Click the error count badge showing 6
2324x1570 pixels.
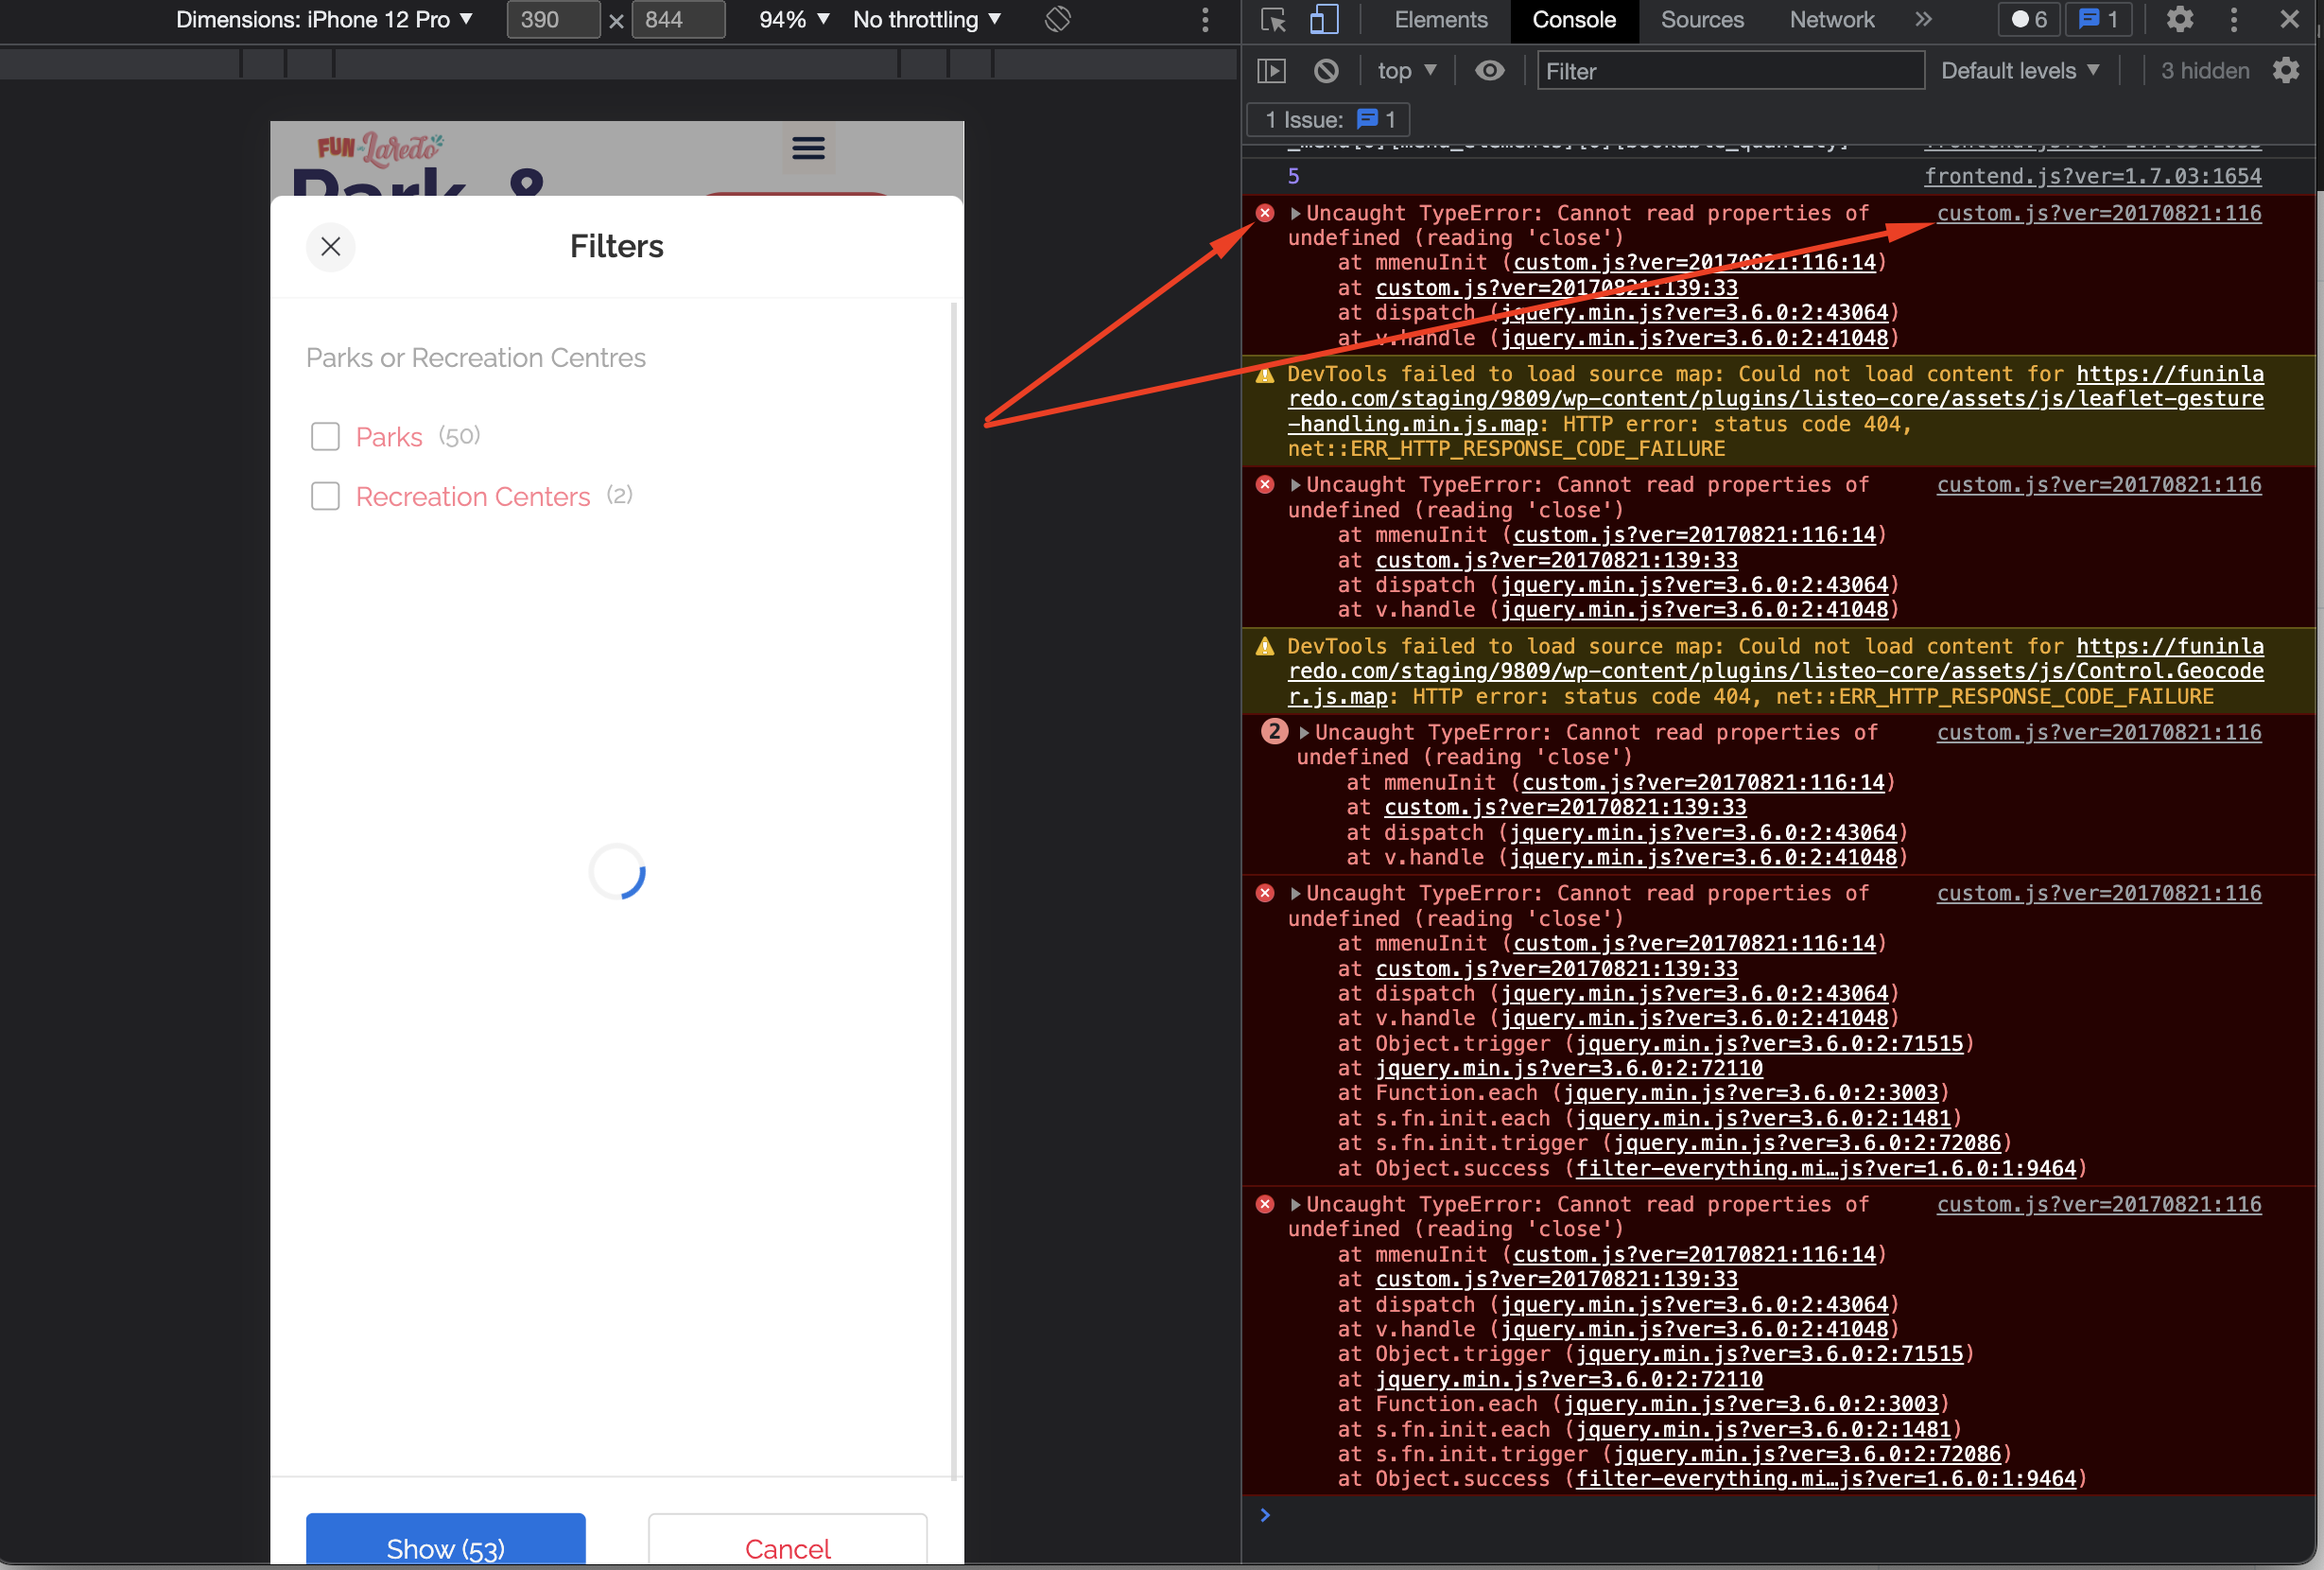point(2029,20)
